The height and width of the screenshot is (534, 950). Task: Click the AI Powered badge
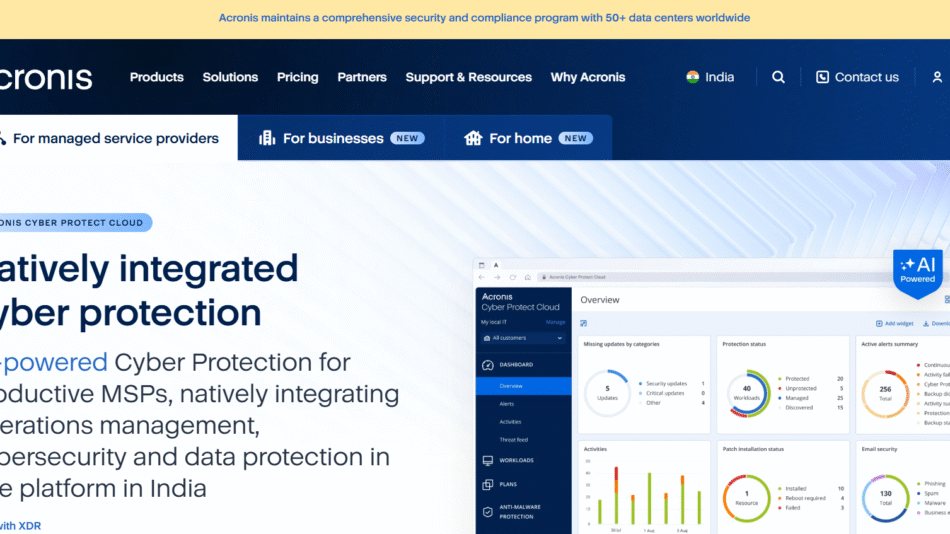[917, 273]
